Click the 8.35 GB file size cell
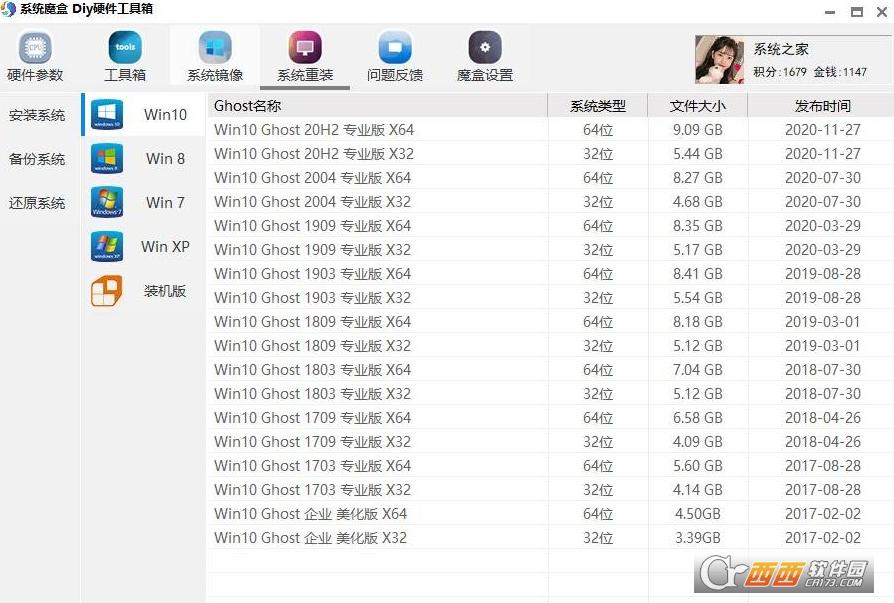Screen dimensions: 894x603 coord(697,226)
